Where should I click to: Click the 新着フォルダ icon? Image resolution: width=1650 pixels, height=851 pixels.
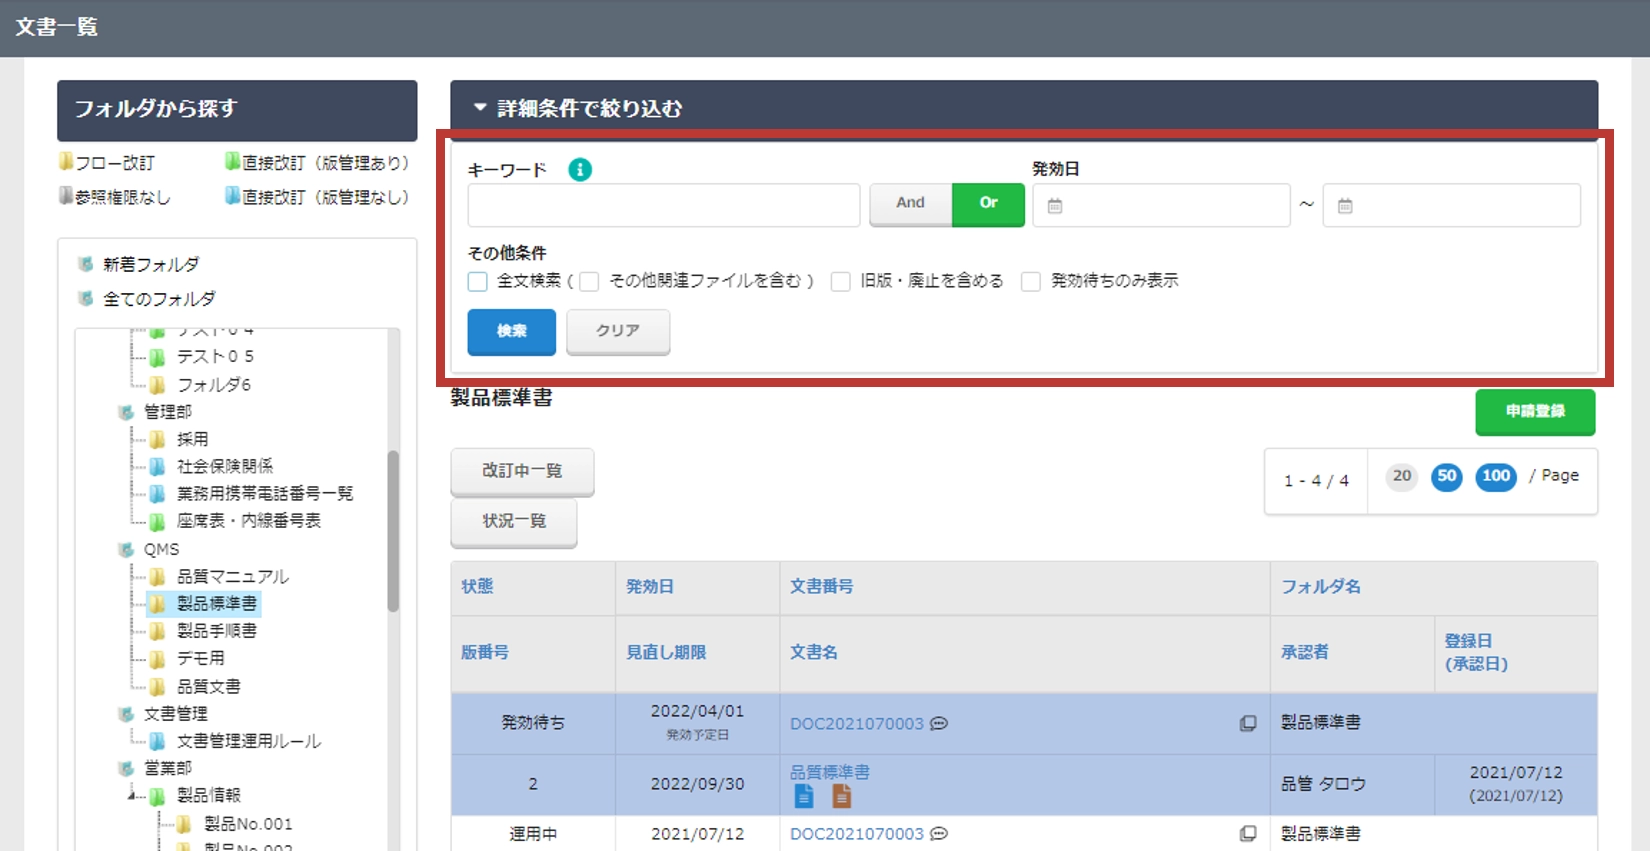point(86,264)
